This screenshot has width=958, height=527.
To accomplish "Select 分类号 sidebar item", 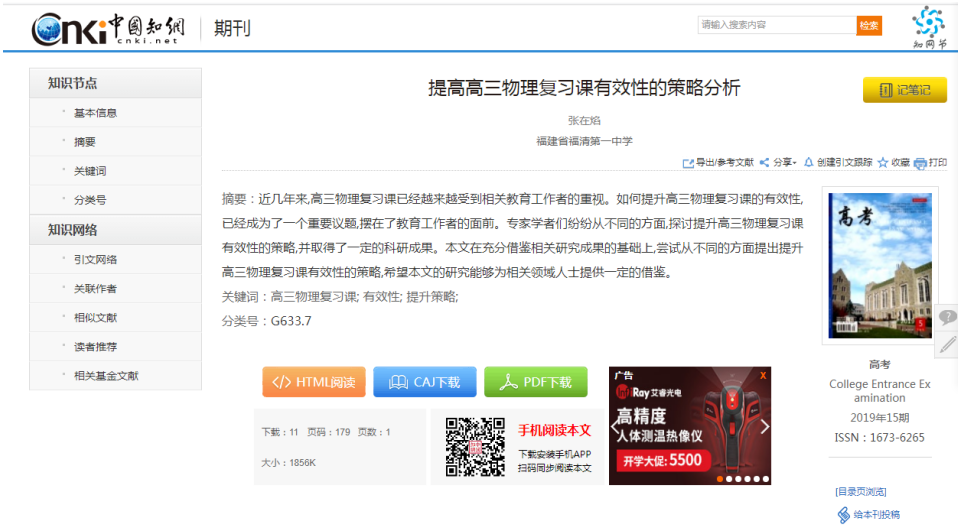I will coord(90,200).
